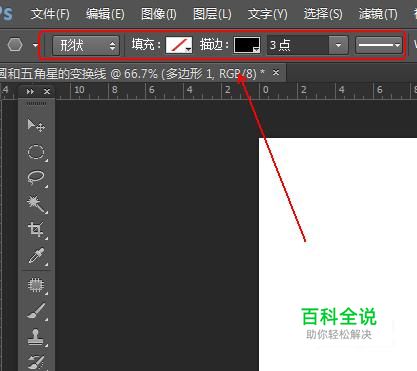
Task: Close the tools panel
Action: pos(47,91)
